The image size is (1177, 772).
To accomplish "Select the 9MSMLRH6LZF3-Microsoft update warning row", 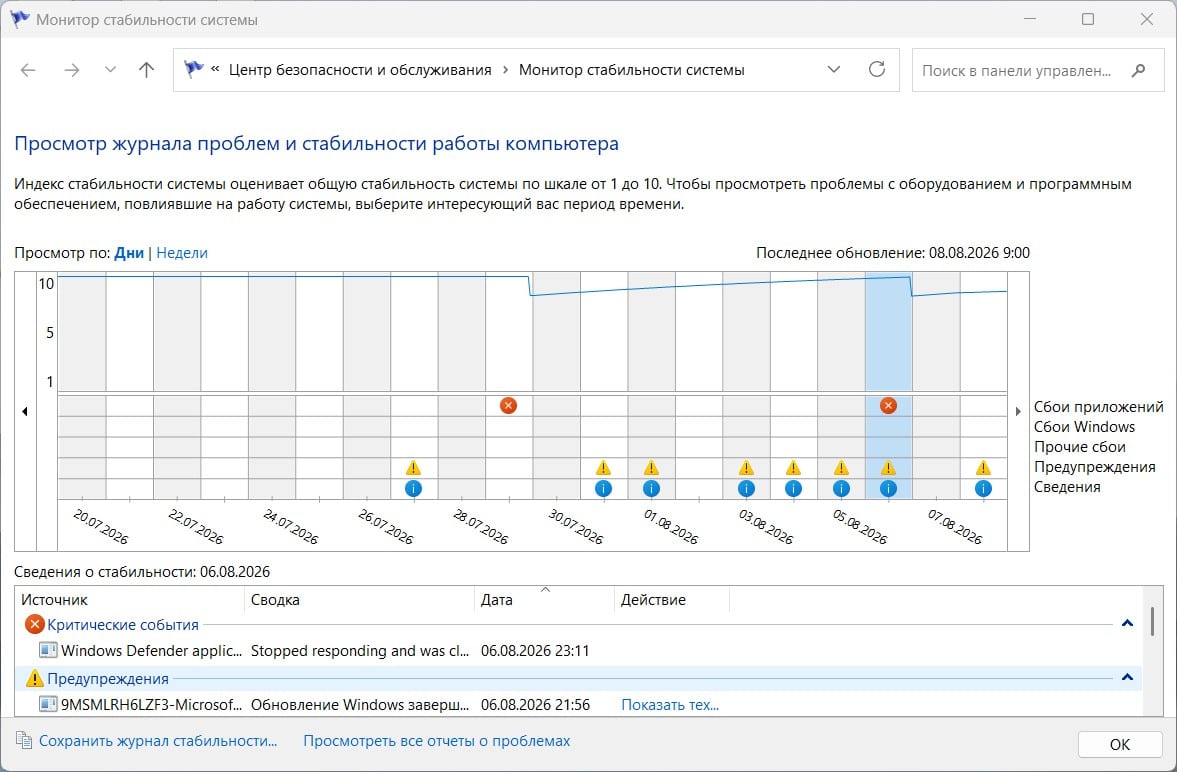I will click(x=578, y=704).
